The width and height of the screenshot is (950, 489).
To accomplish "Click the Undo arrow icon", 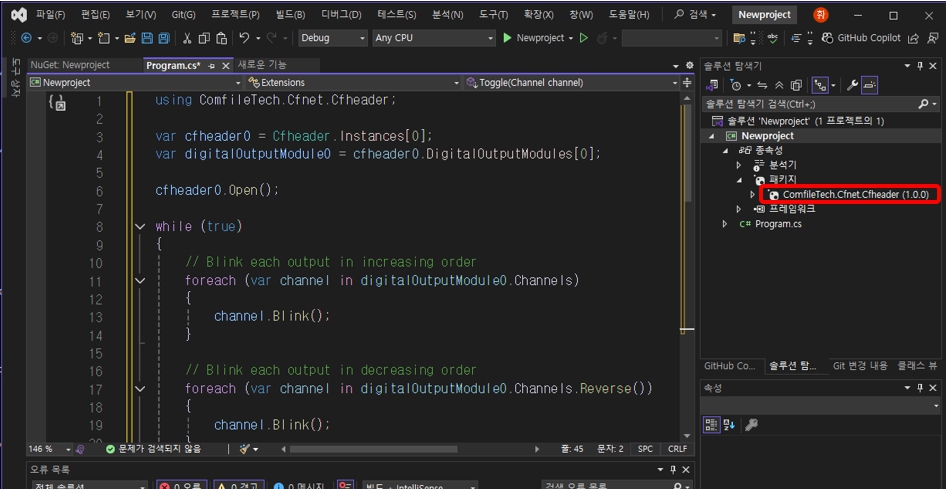I will coord(245,38).
